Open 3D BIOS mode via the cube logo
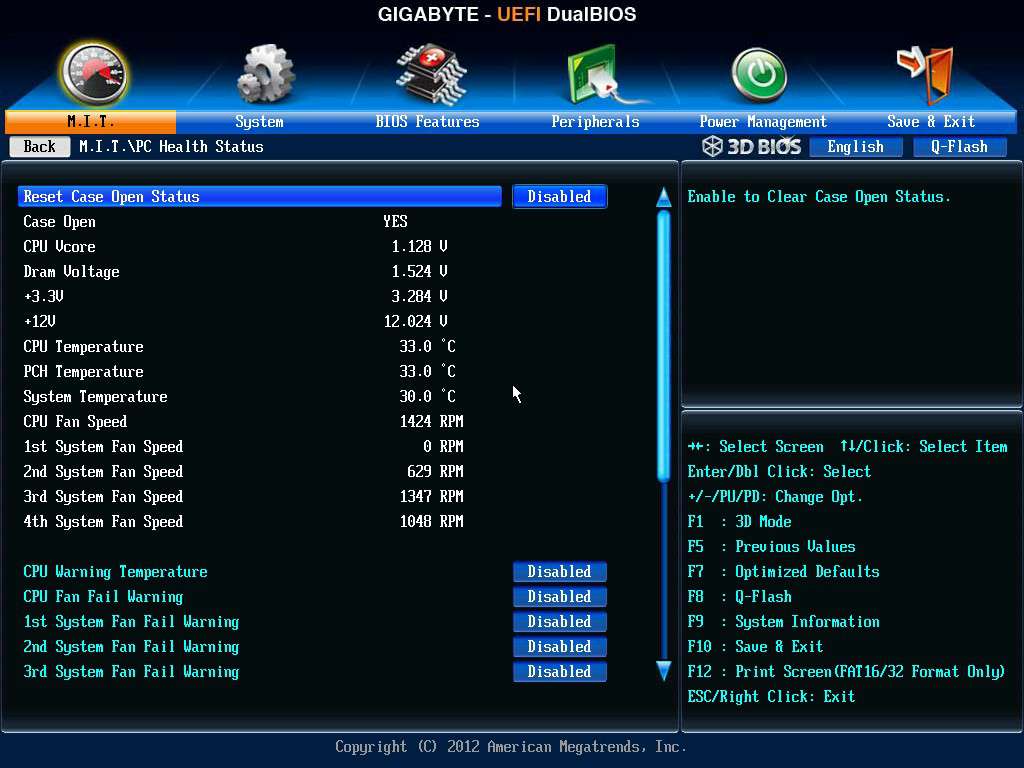Image resolution: width=1024 pixels, height=768 pixels. (752, 147)
